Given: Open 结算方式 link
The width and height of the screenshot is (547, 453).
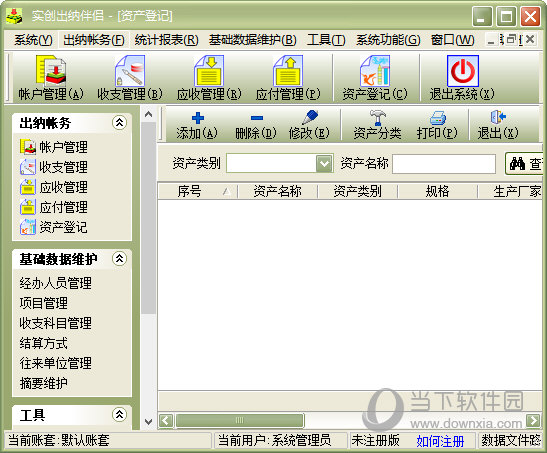Looking at the screenshot, I should click(x=44, y=343).
